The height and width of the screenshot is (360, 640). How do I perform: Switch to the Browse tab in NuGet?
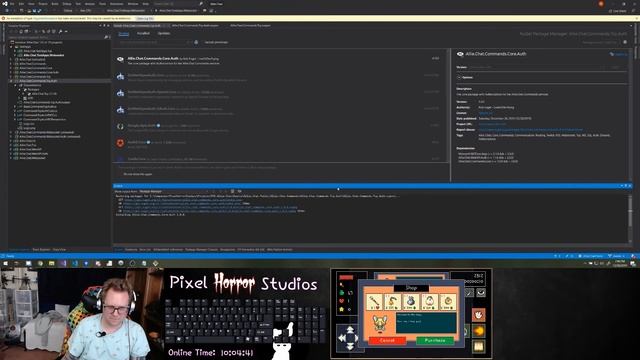point(124,33)
